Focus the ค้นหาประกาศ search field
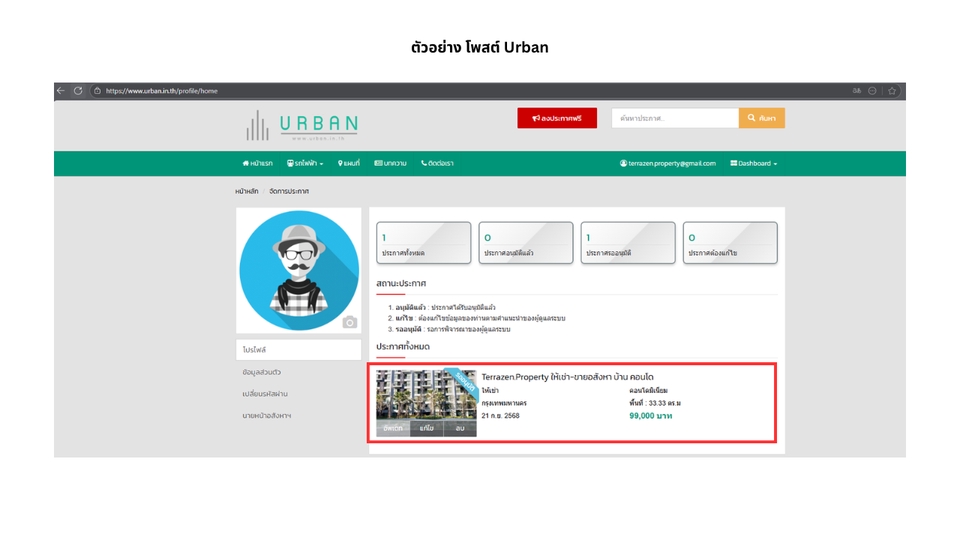 [675, 118]
